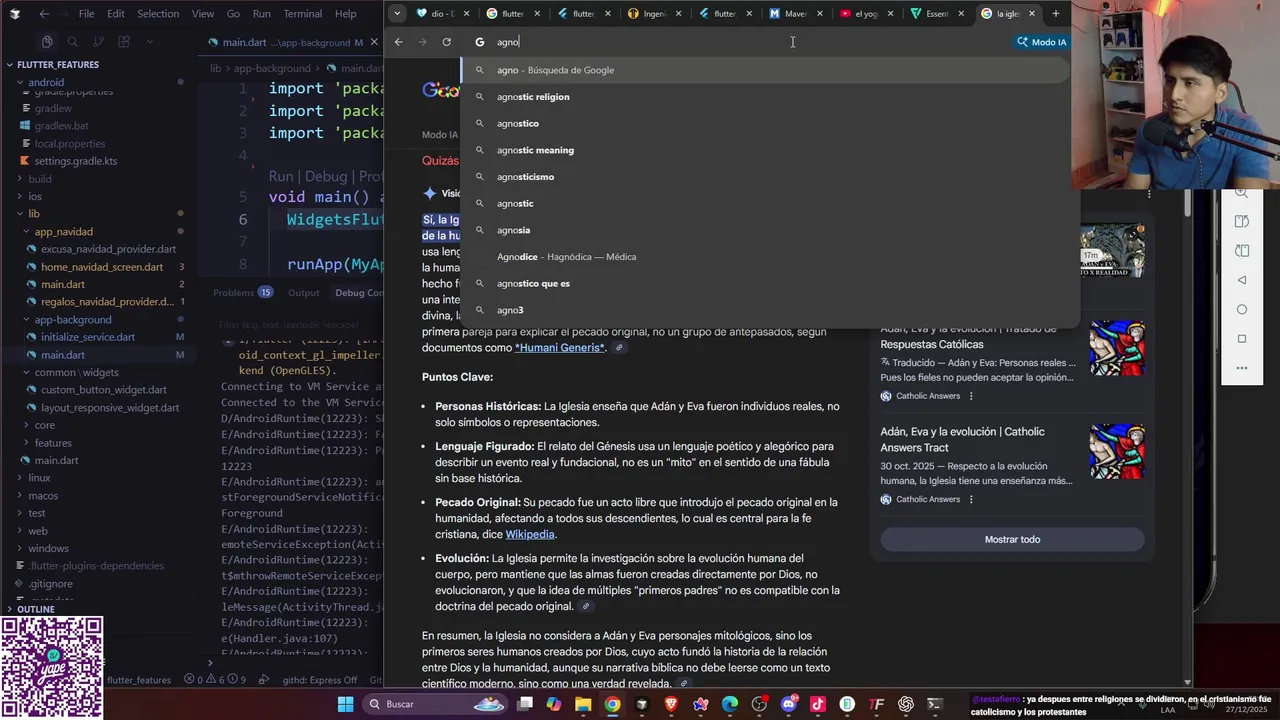Viewport: 1280px width, 720px height.
Task: Open Brave browser from taskbar
Action: (x=671, y=704)
